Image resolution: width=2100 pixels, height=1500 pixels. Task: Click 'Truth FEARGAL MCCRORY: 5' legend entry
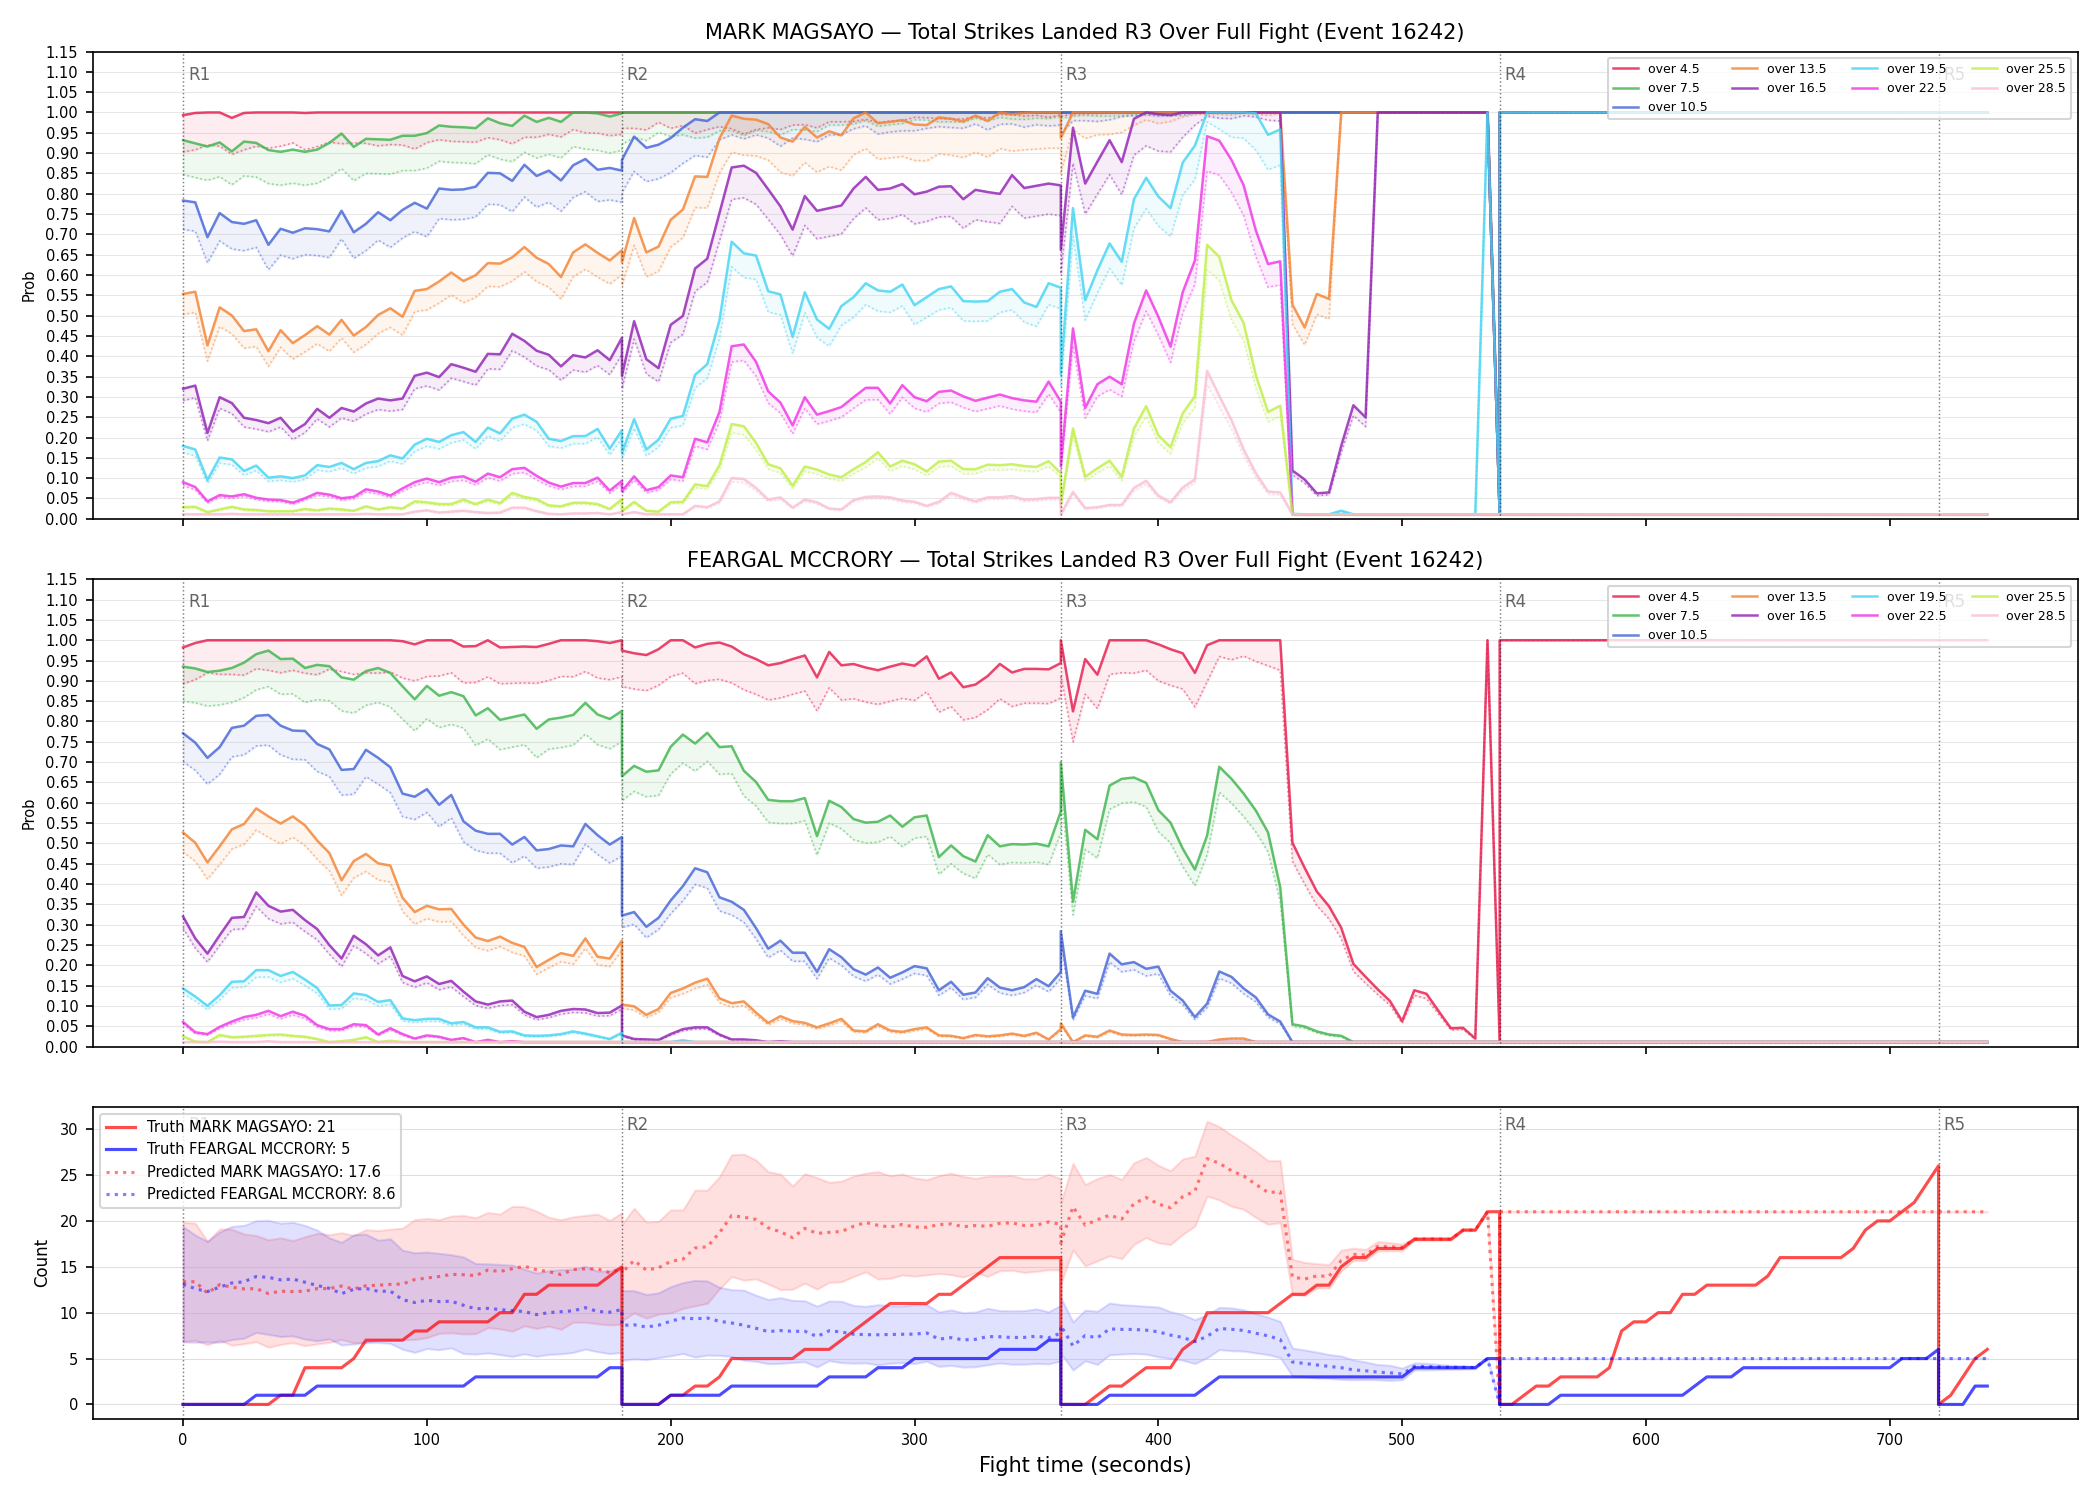tap(248, 1149)
